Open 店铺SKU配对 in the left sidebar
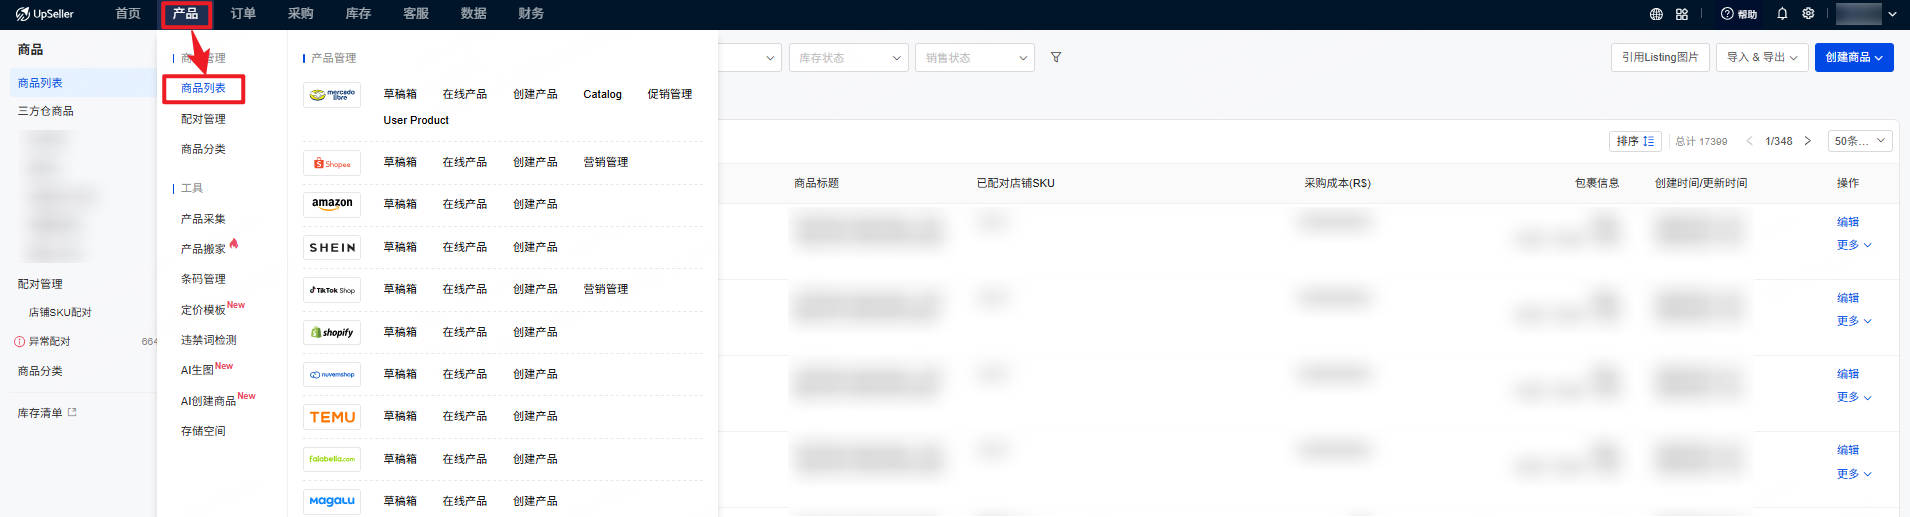1910x517 pixels. pos(60,312)
